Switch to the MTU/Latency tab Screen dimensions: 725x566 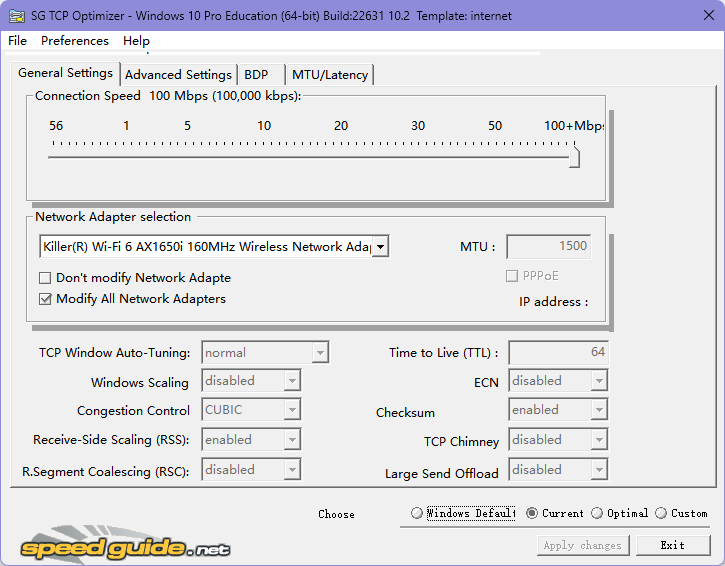point(329,75)
